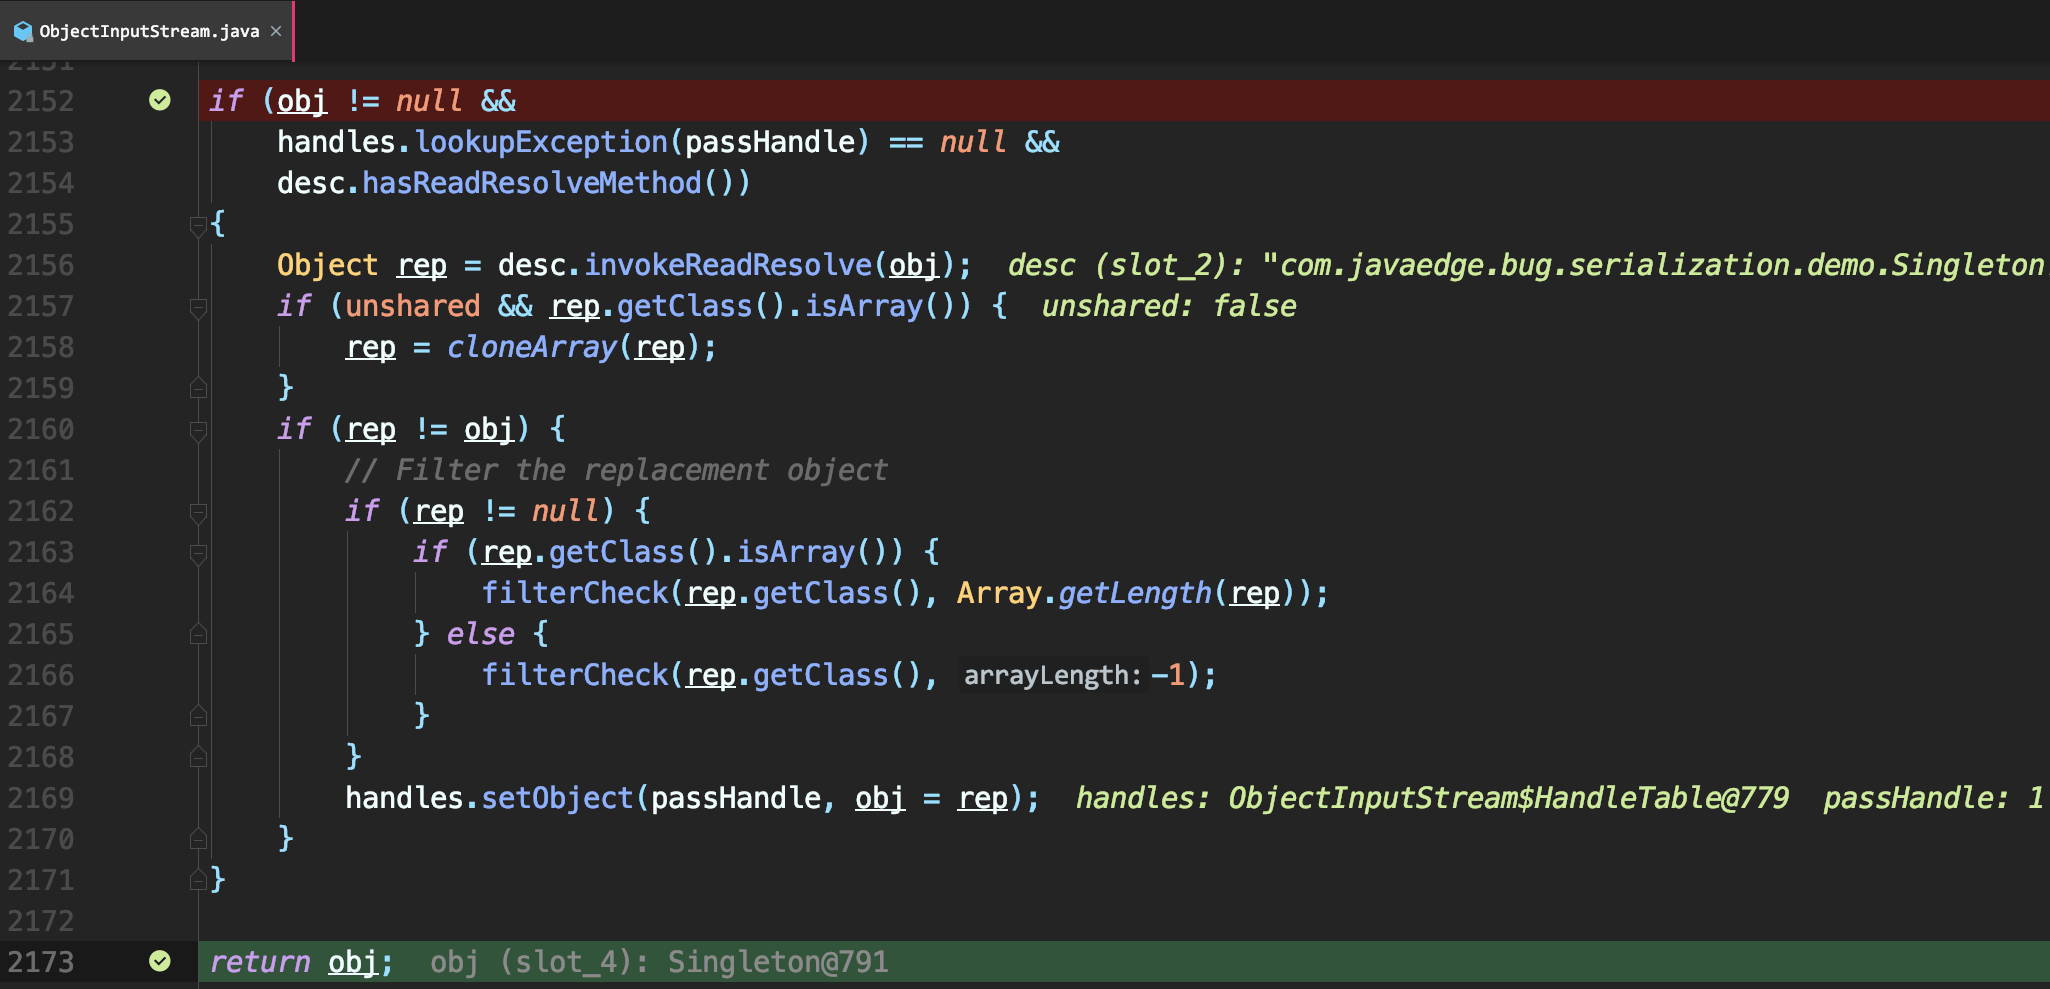Click fold marker at line 2171
The width and height of the screenshot is (2050, 989).
(x=198, y=880)
